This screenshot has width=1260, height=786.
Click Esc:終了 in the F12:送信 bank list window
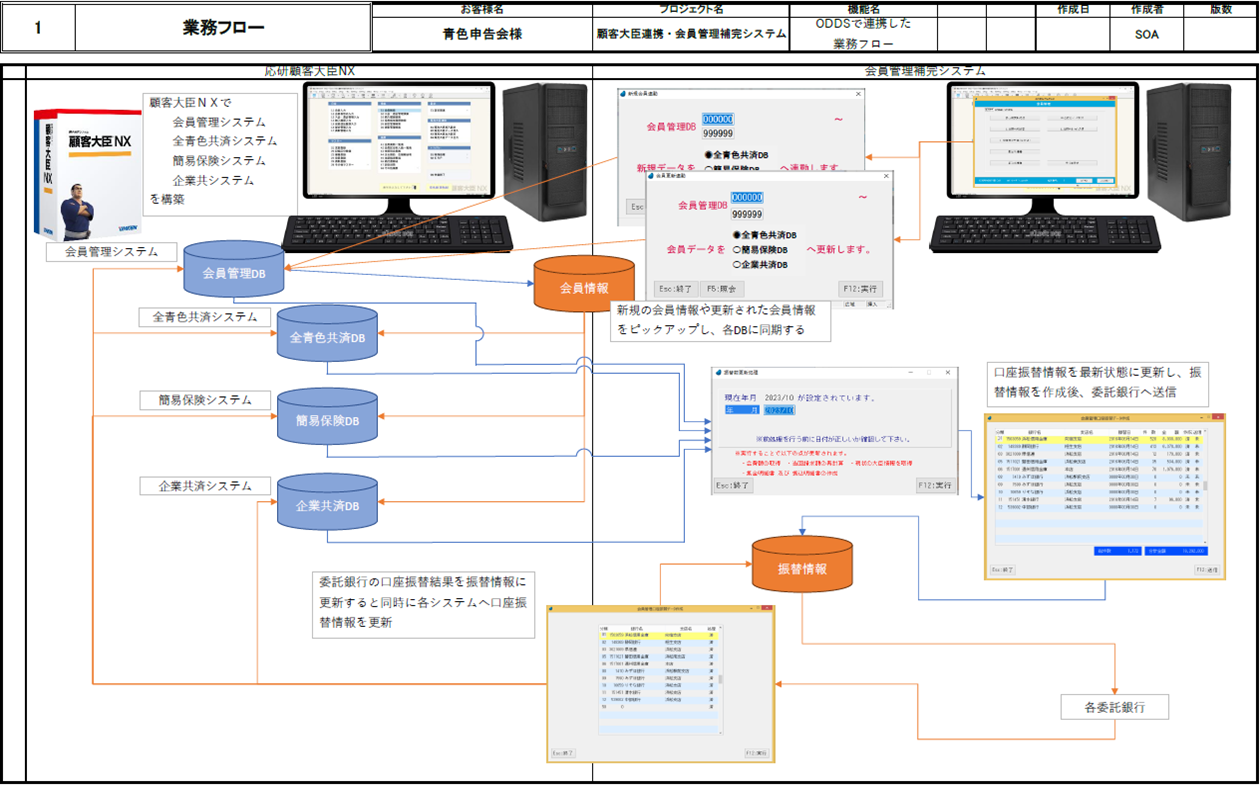click(x=1002, y=570)
